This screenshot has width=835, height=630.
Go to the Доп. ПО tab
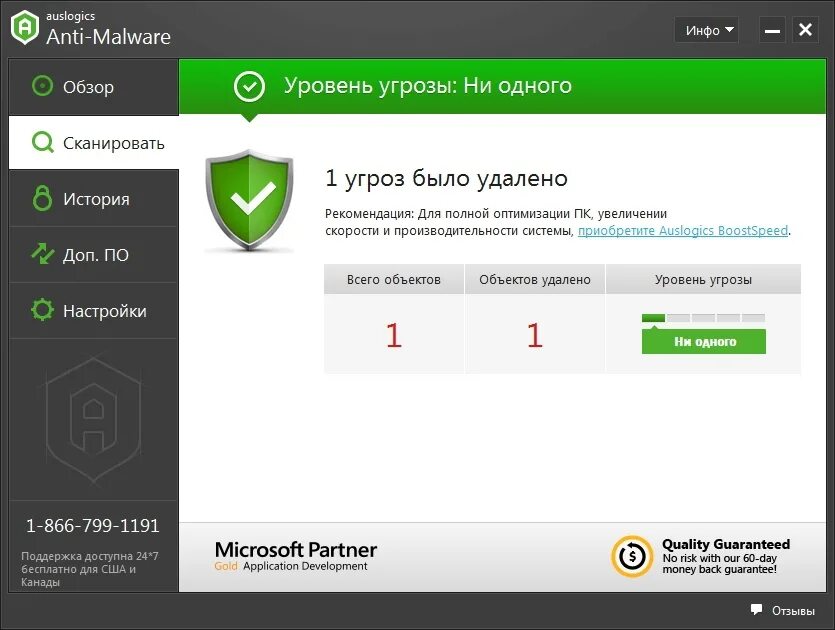[94, 254]
